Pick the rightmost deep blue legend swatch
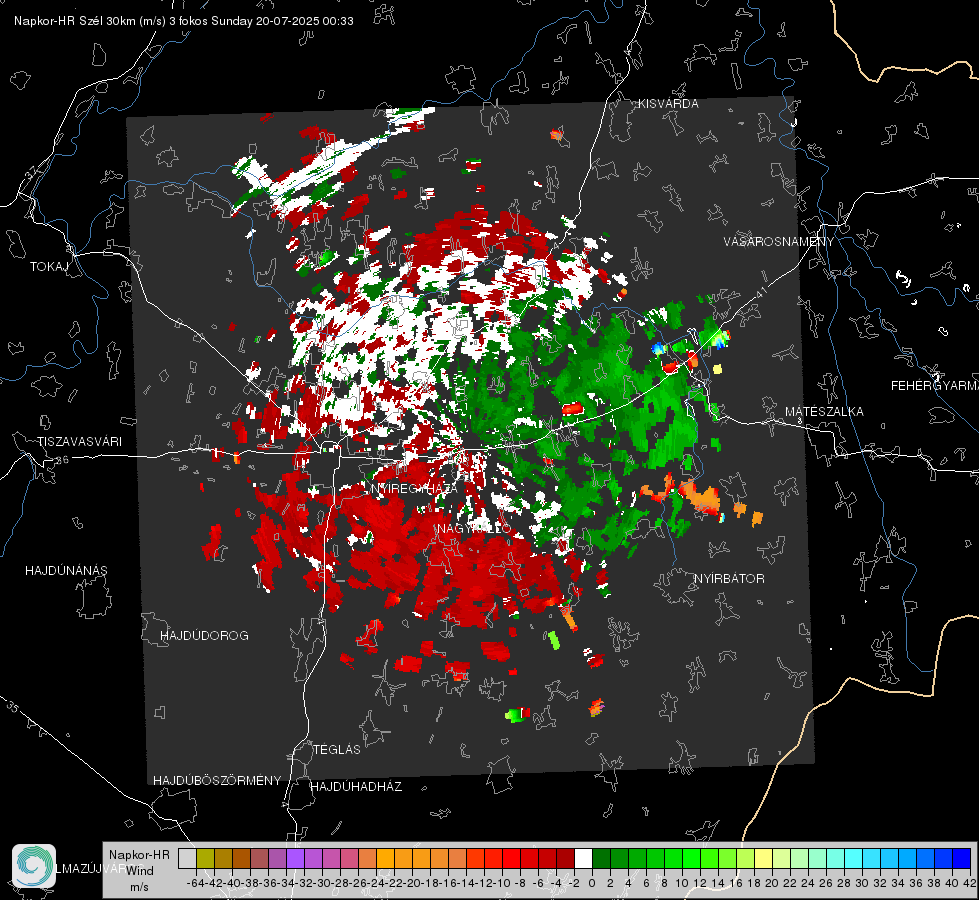The image size is (979, 900). click(x=962, y=858)
